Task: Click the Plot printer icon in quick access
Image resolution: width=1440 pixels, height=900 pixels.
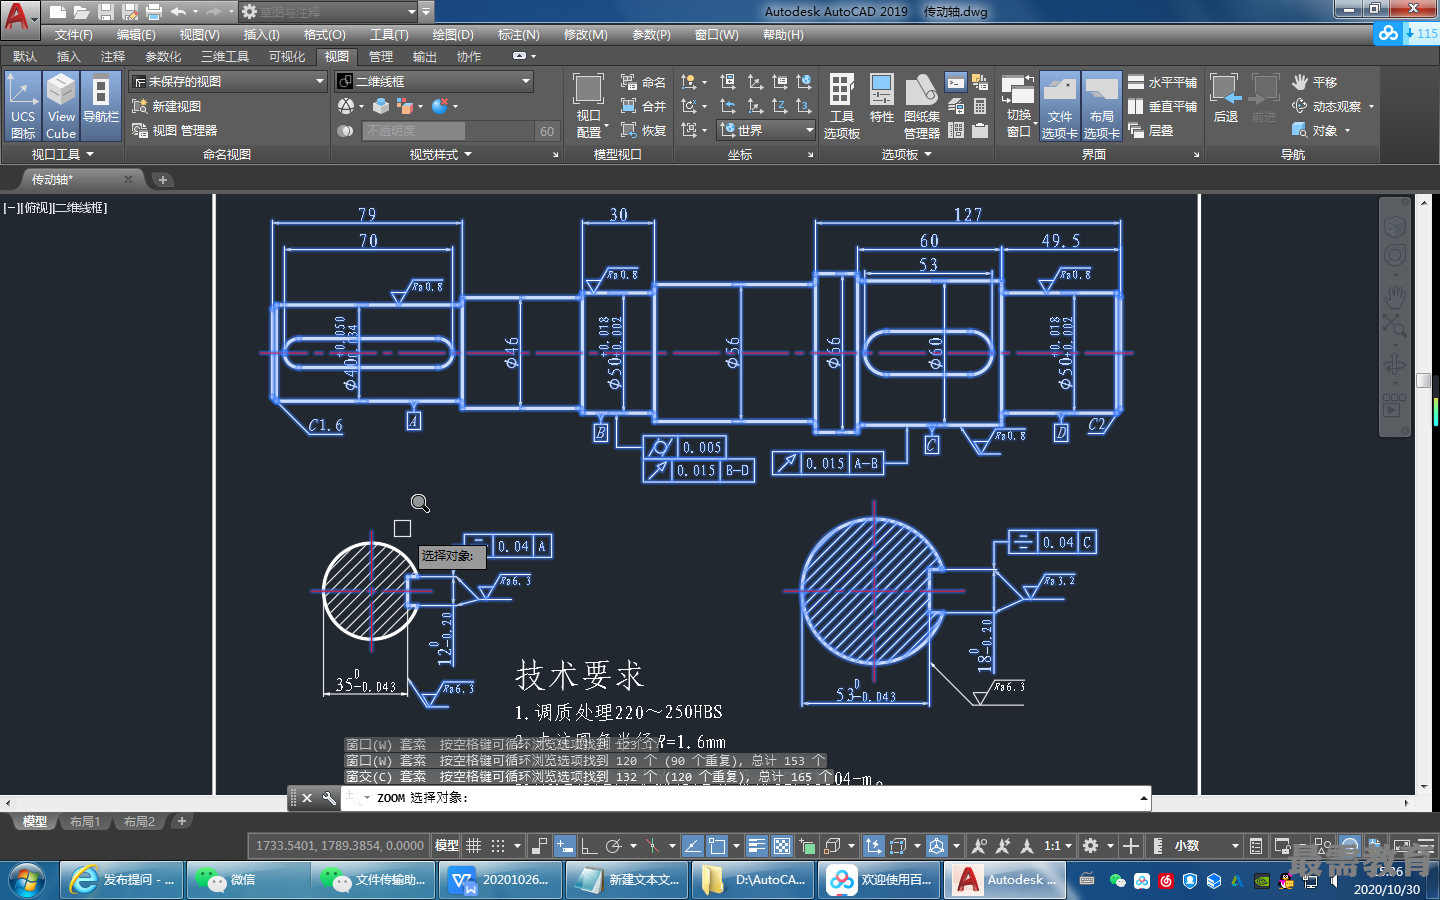Action: click(153, 12)
